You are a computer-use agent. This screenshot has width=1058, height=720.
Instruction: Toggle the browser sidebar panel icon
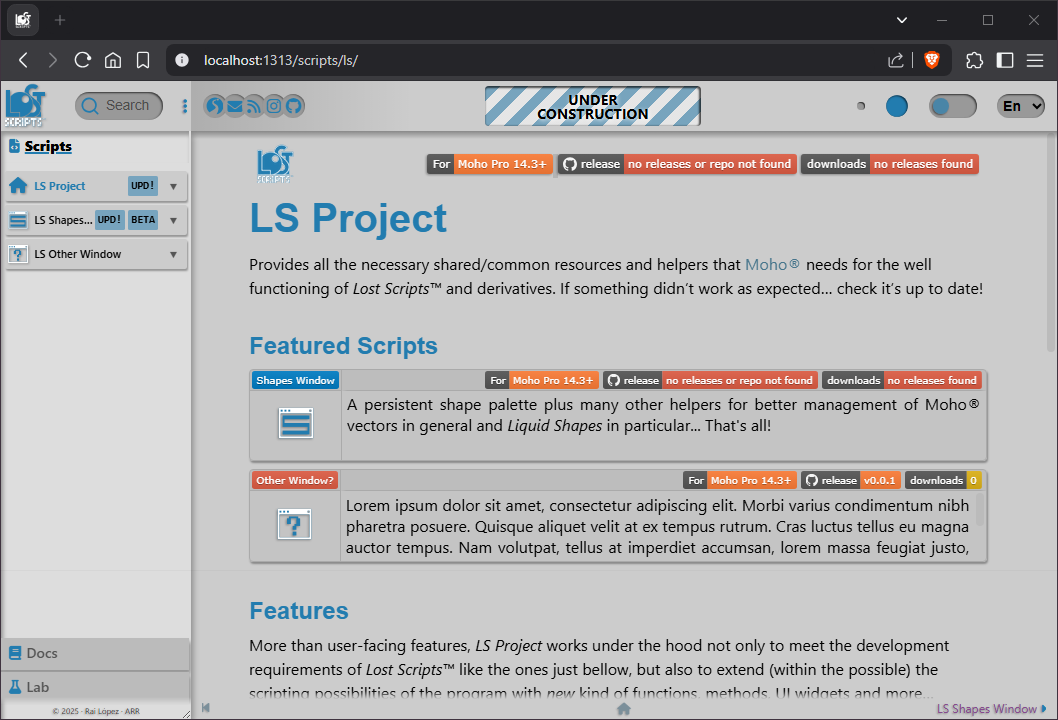click(x=1005, y=60)
